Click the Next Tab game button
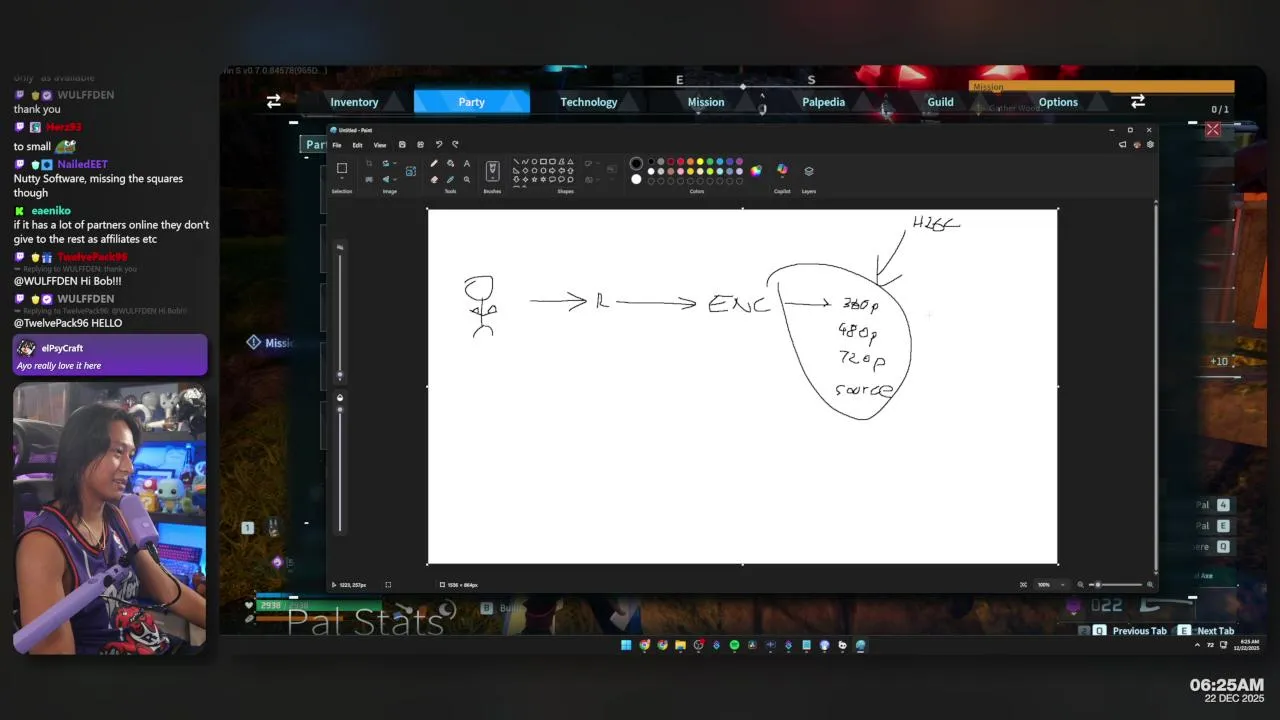The image size is (1280, 720). [1207, 631]
